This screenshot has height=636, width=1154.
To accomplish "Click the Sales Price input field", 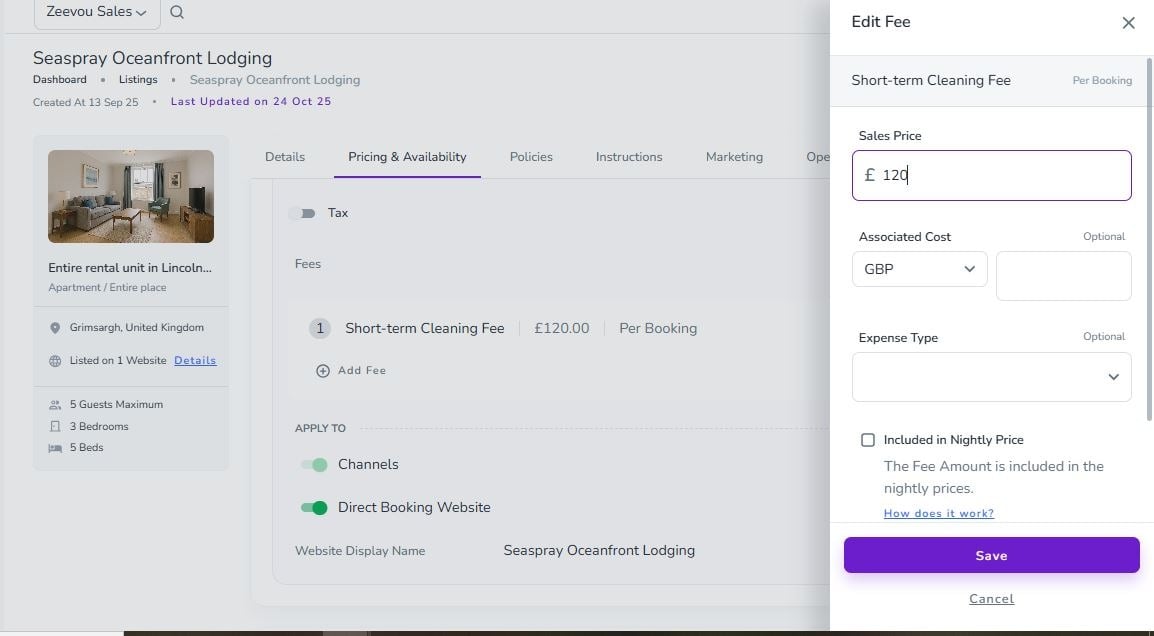I will pyautogui.click(x=1000, y=176).
